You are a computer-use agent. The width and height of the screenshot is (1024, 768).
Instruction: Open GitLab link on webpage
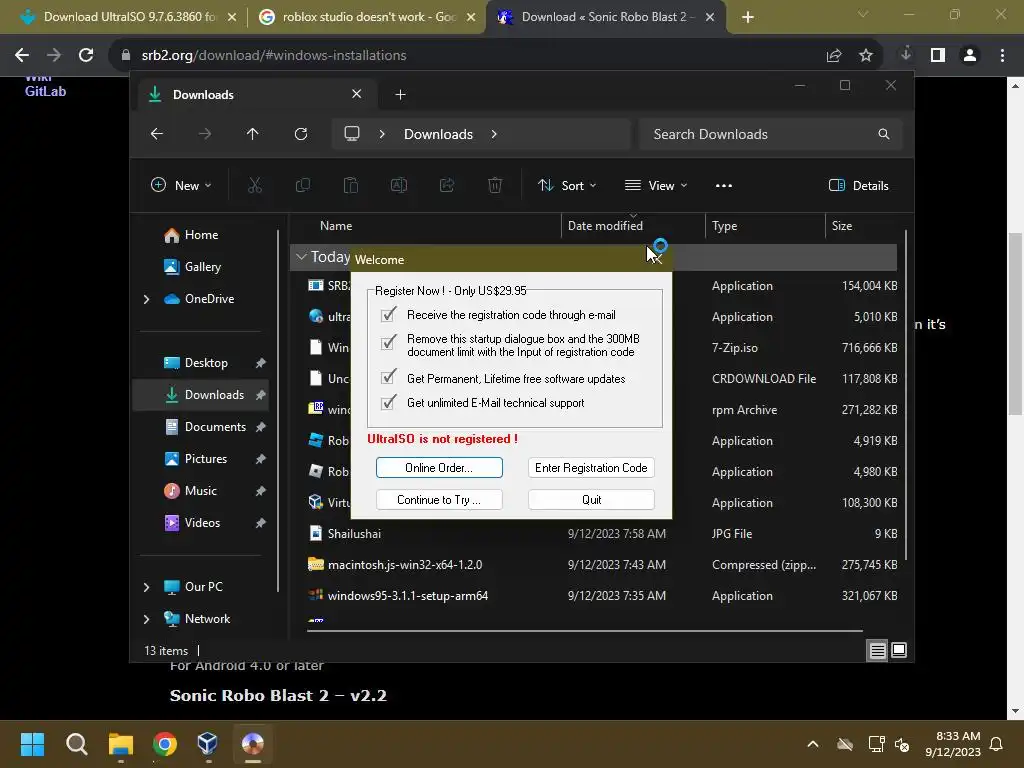pos(45,91)
